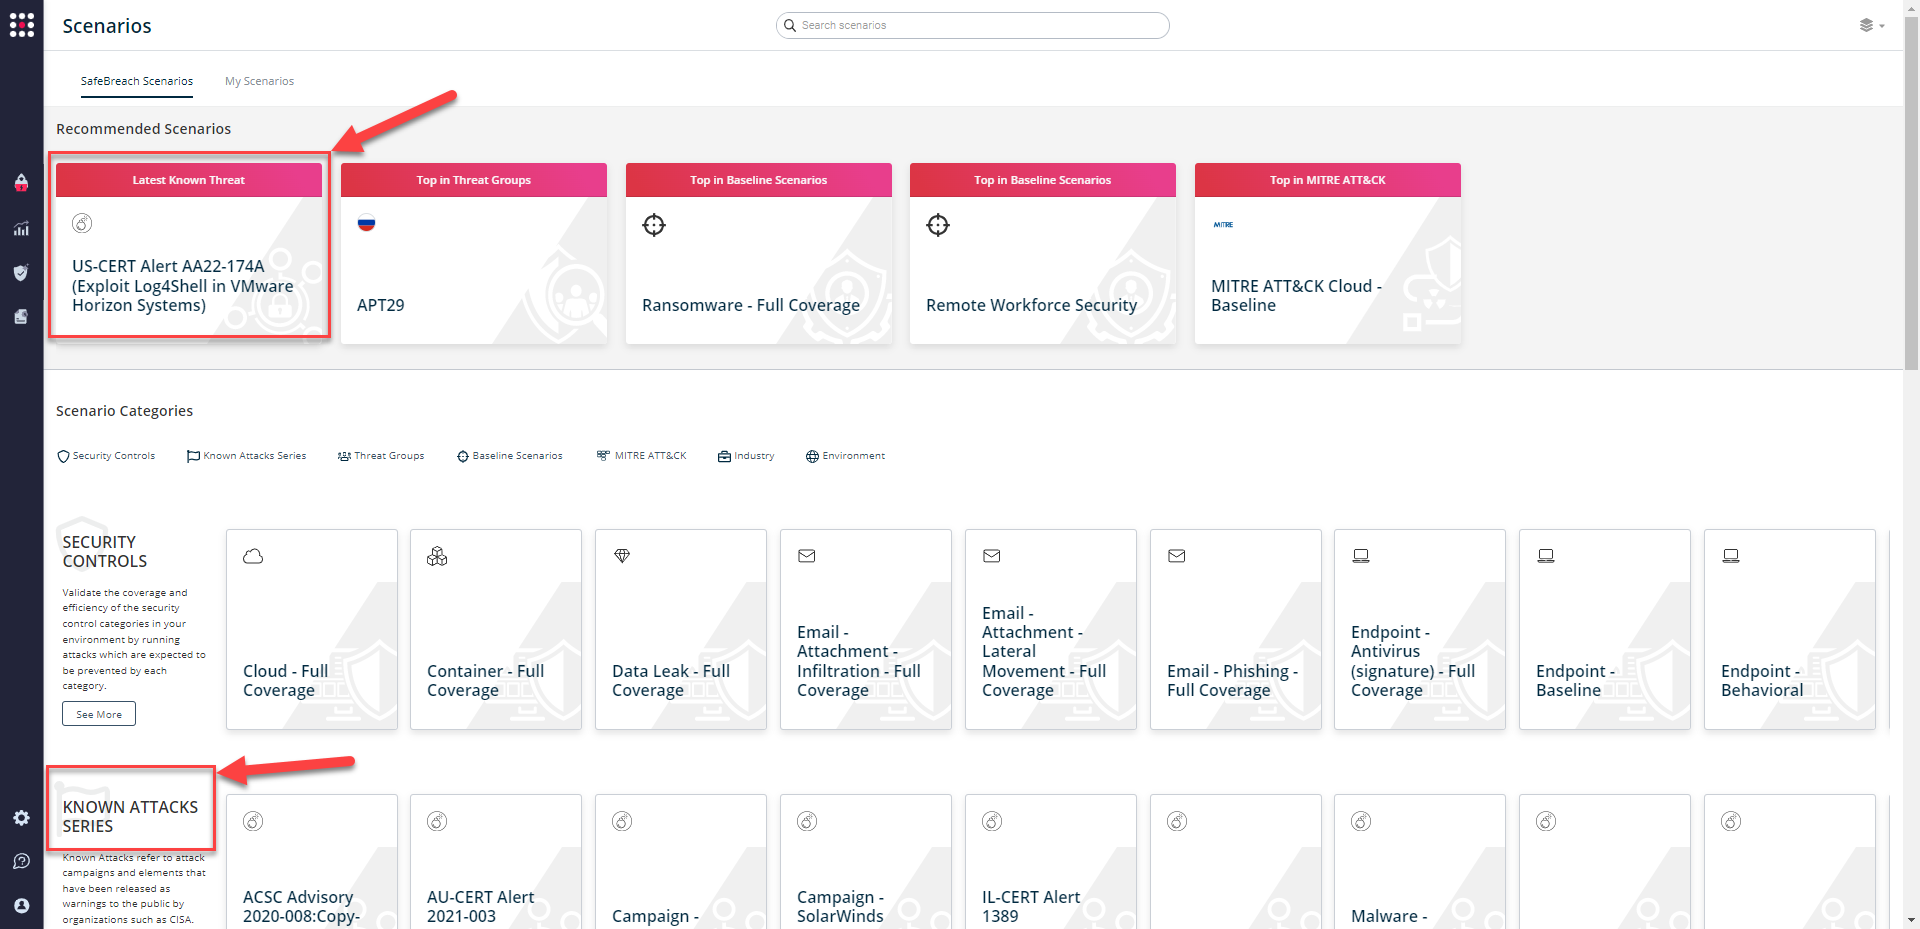Click the bomb scenarios sidebar icon
This screenshot has width=1920, height=929.
click(21, 183)
